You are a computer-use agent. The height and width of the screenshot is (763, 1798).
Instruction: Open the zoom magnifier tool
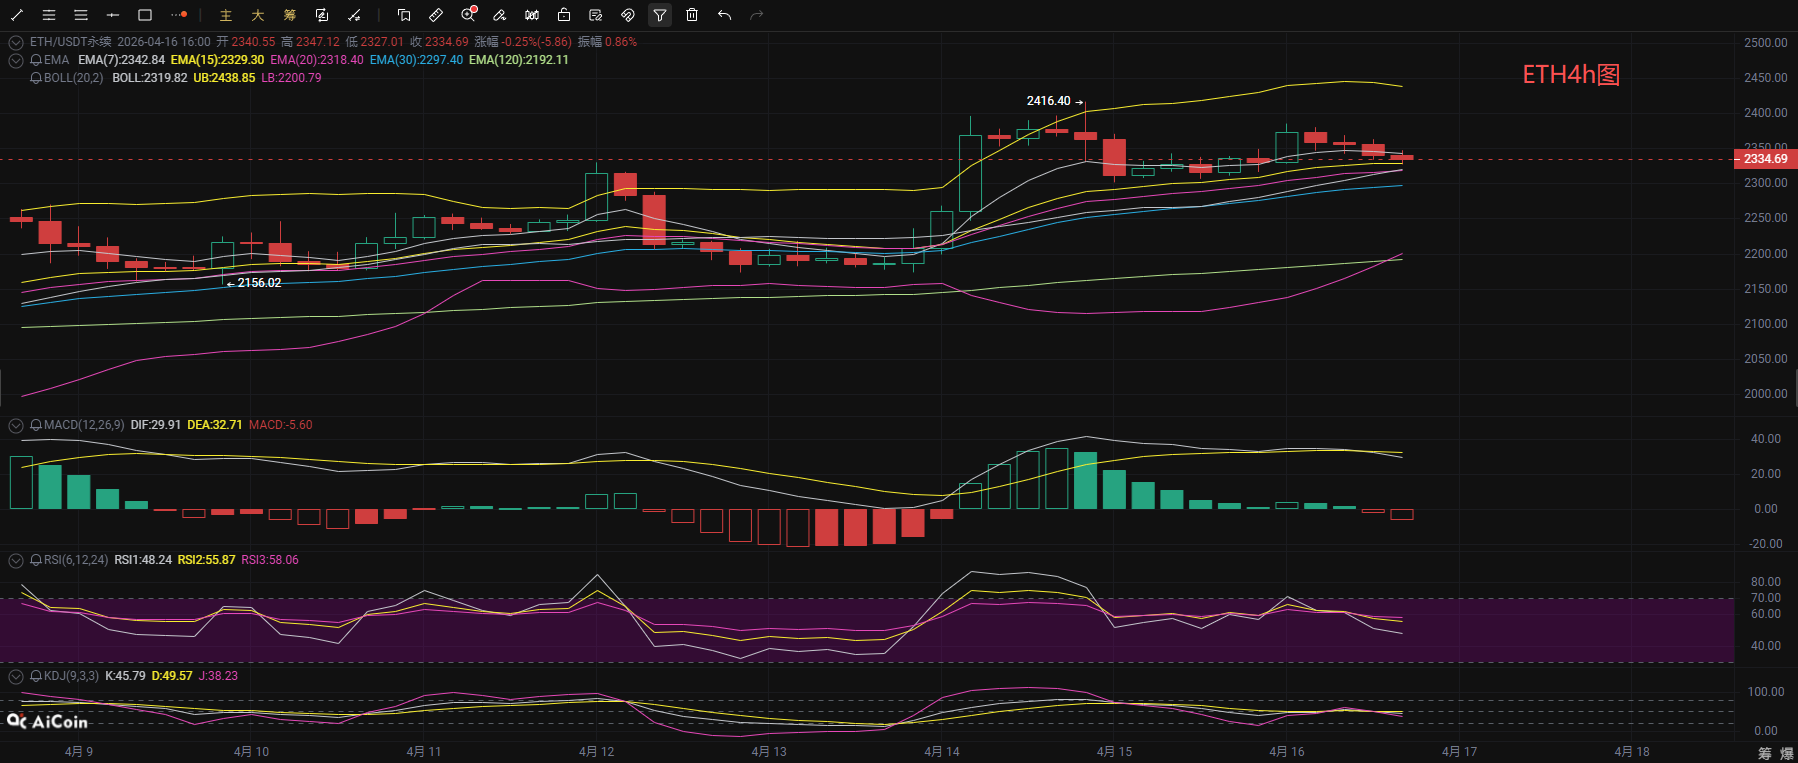[x=468, y=15]
